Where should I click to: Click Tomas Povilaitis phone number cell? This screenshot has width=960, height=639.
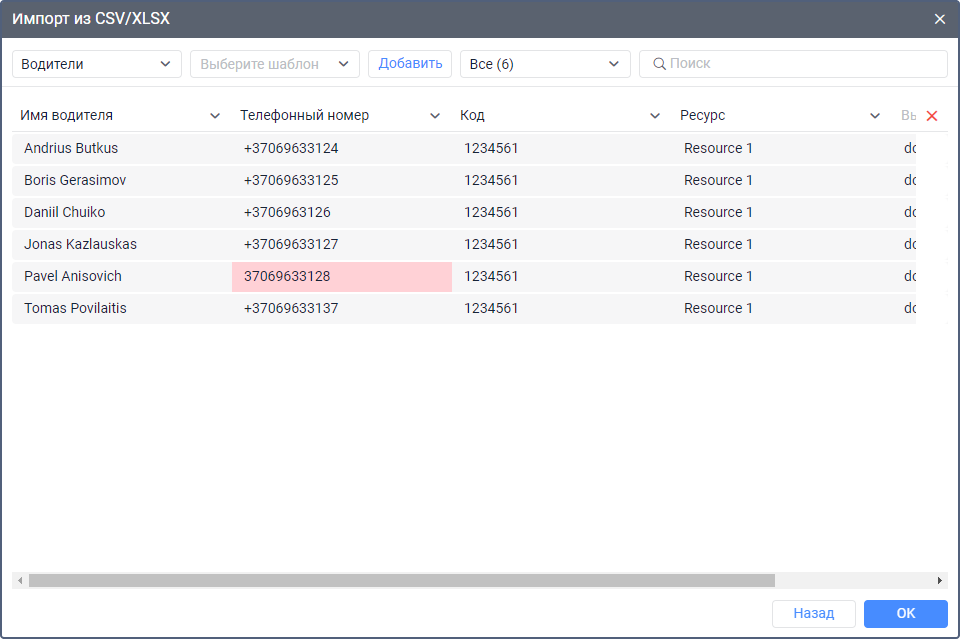click(341, 308)
